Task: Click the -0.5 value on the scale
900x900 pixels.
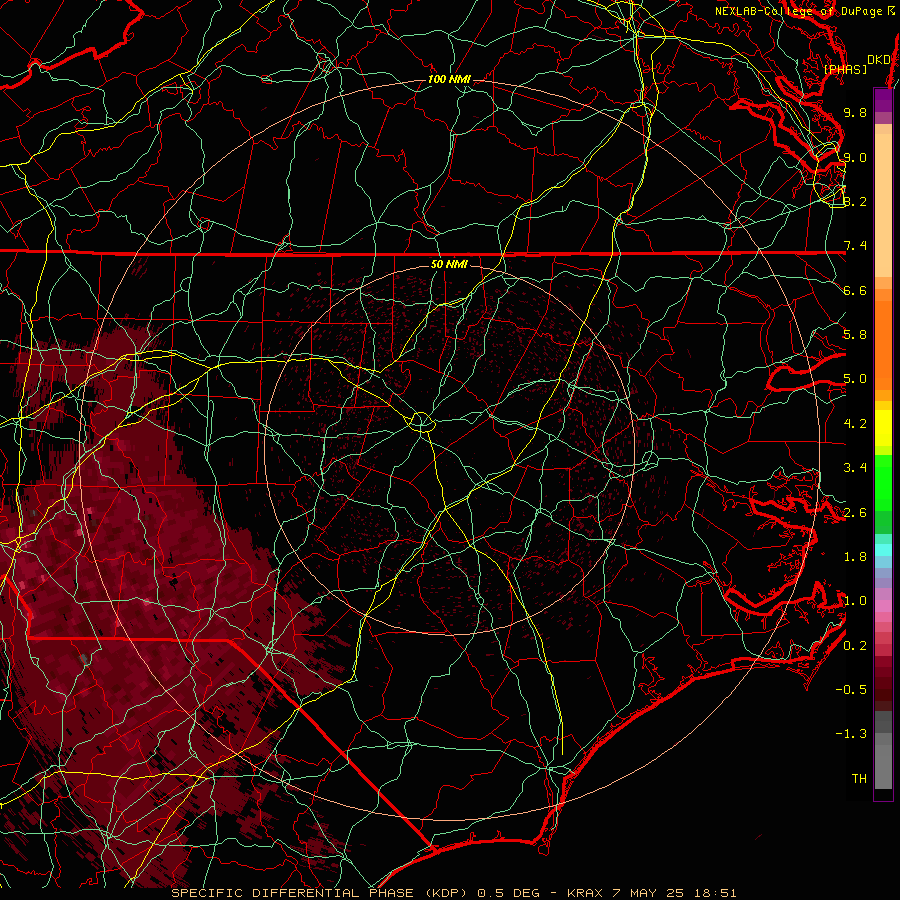Action: pos(851,690)
